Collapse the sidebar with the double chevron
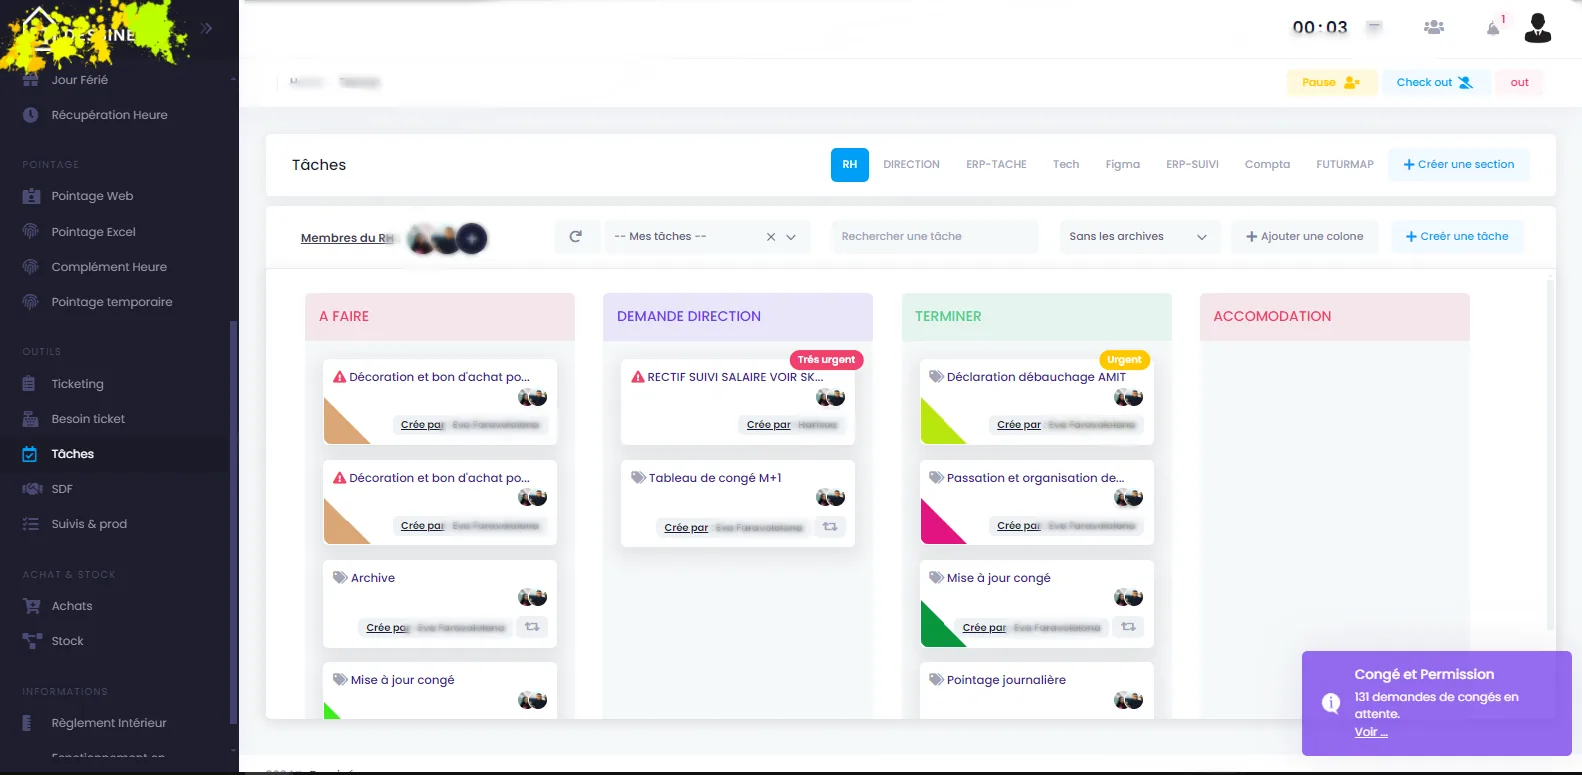 point(206,28)
